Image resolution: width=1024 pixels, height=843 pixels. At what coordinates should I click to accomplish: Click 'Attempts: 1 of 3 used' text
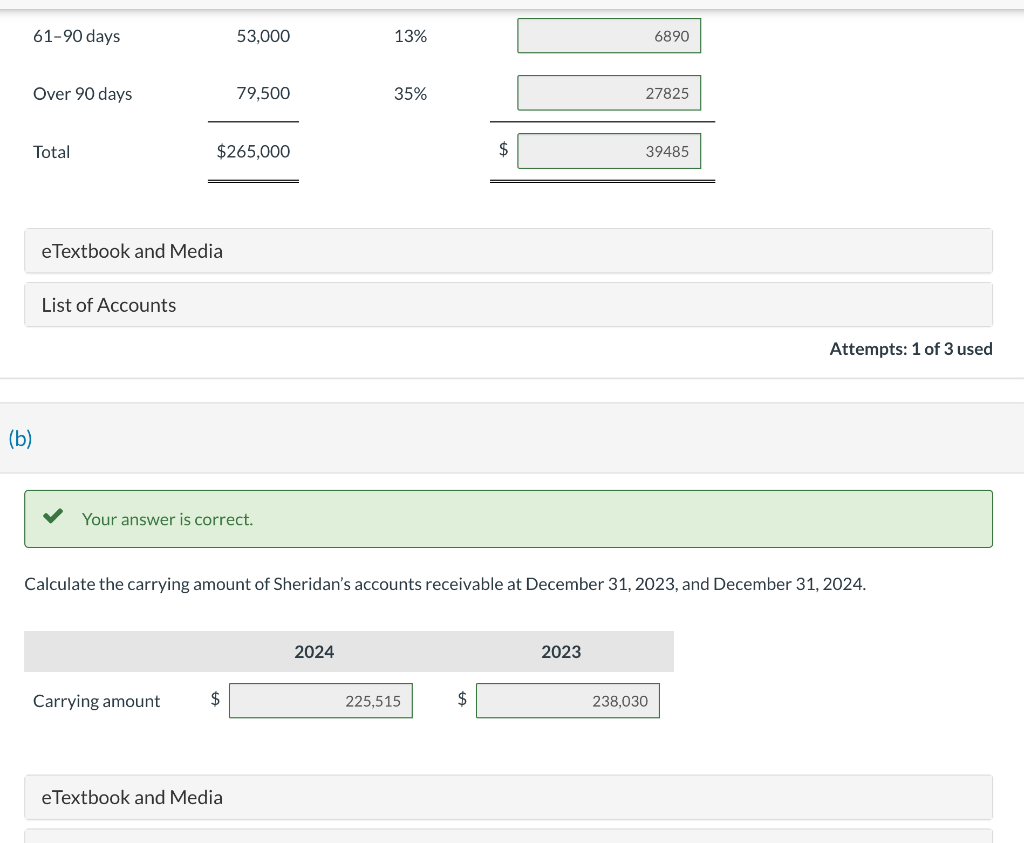point(911,349)
